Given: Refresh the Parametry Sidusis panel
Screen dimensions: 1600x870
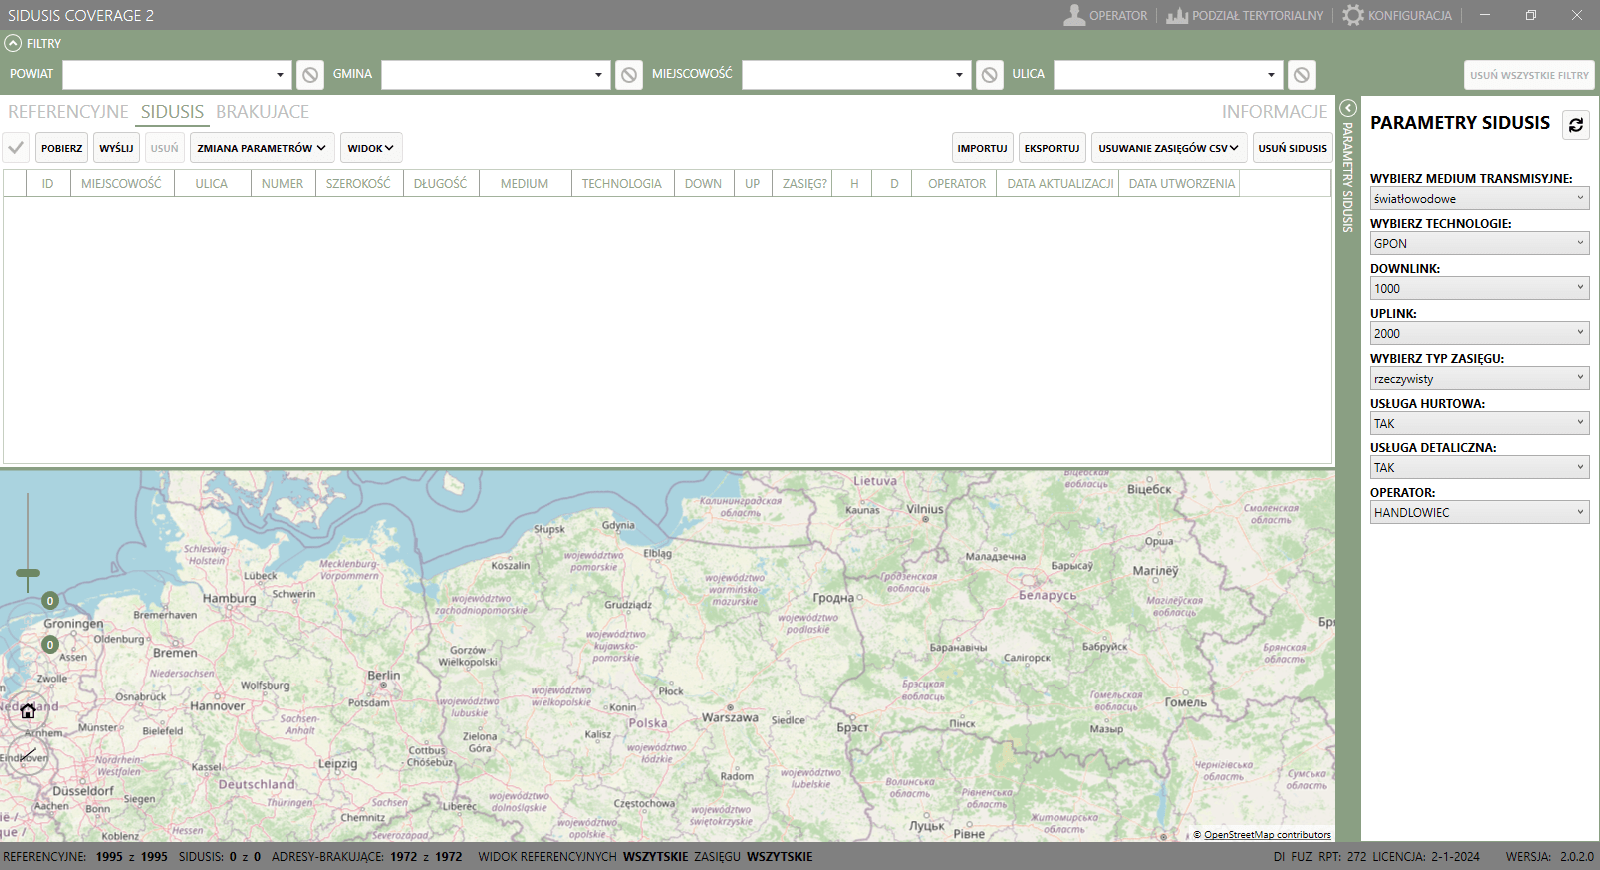Looking at the screenshot, I should click(x=1576, y=125).
